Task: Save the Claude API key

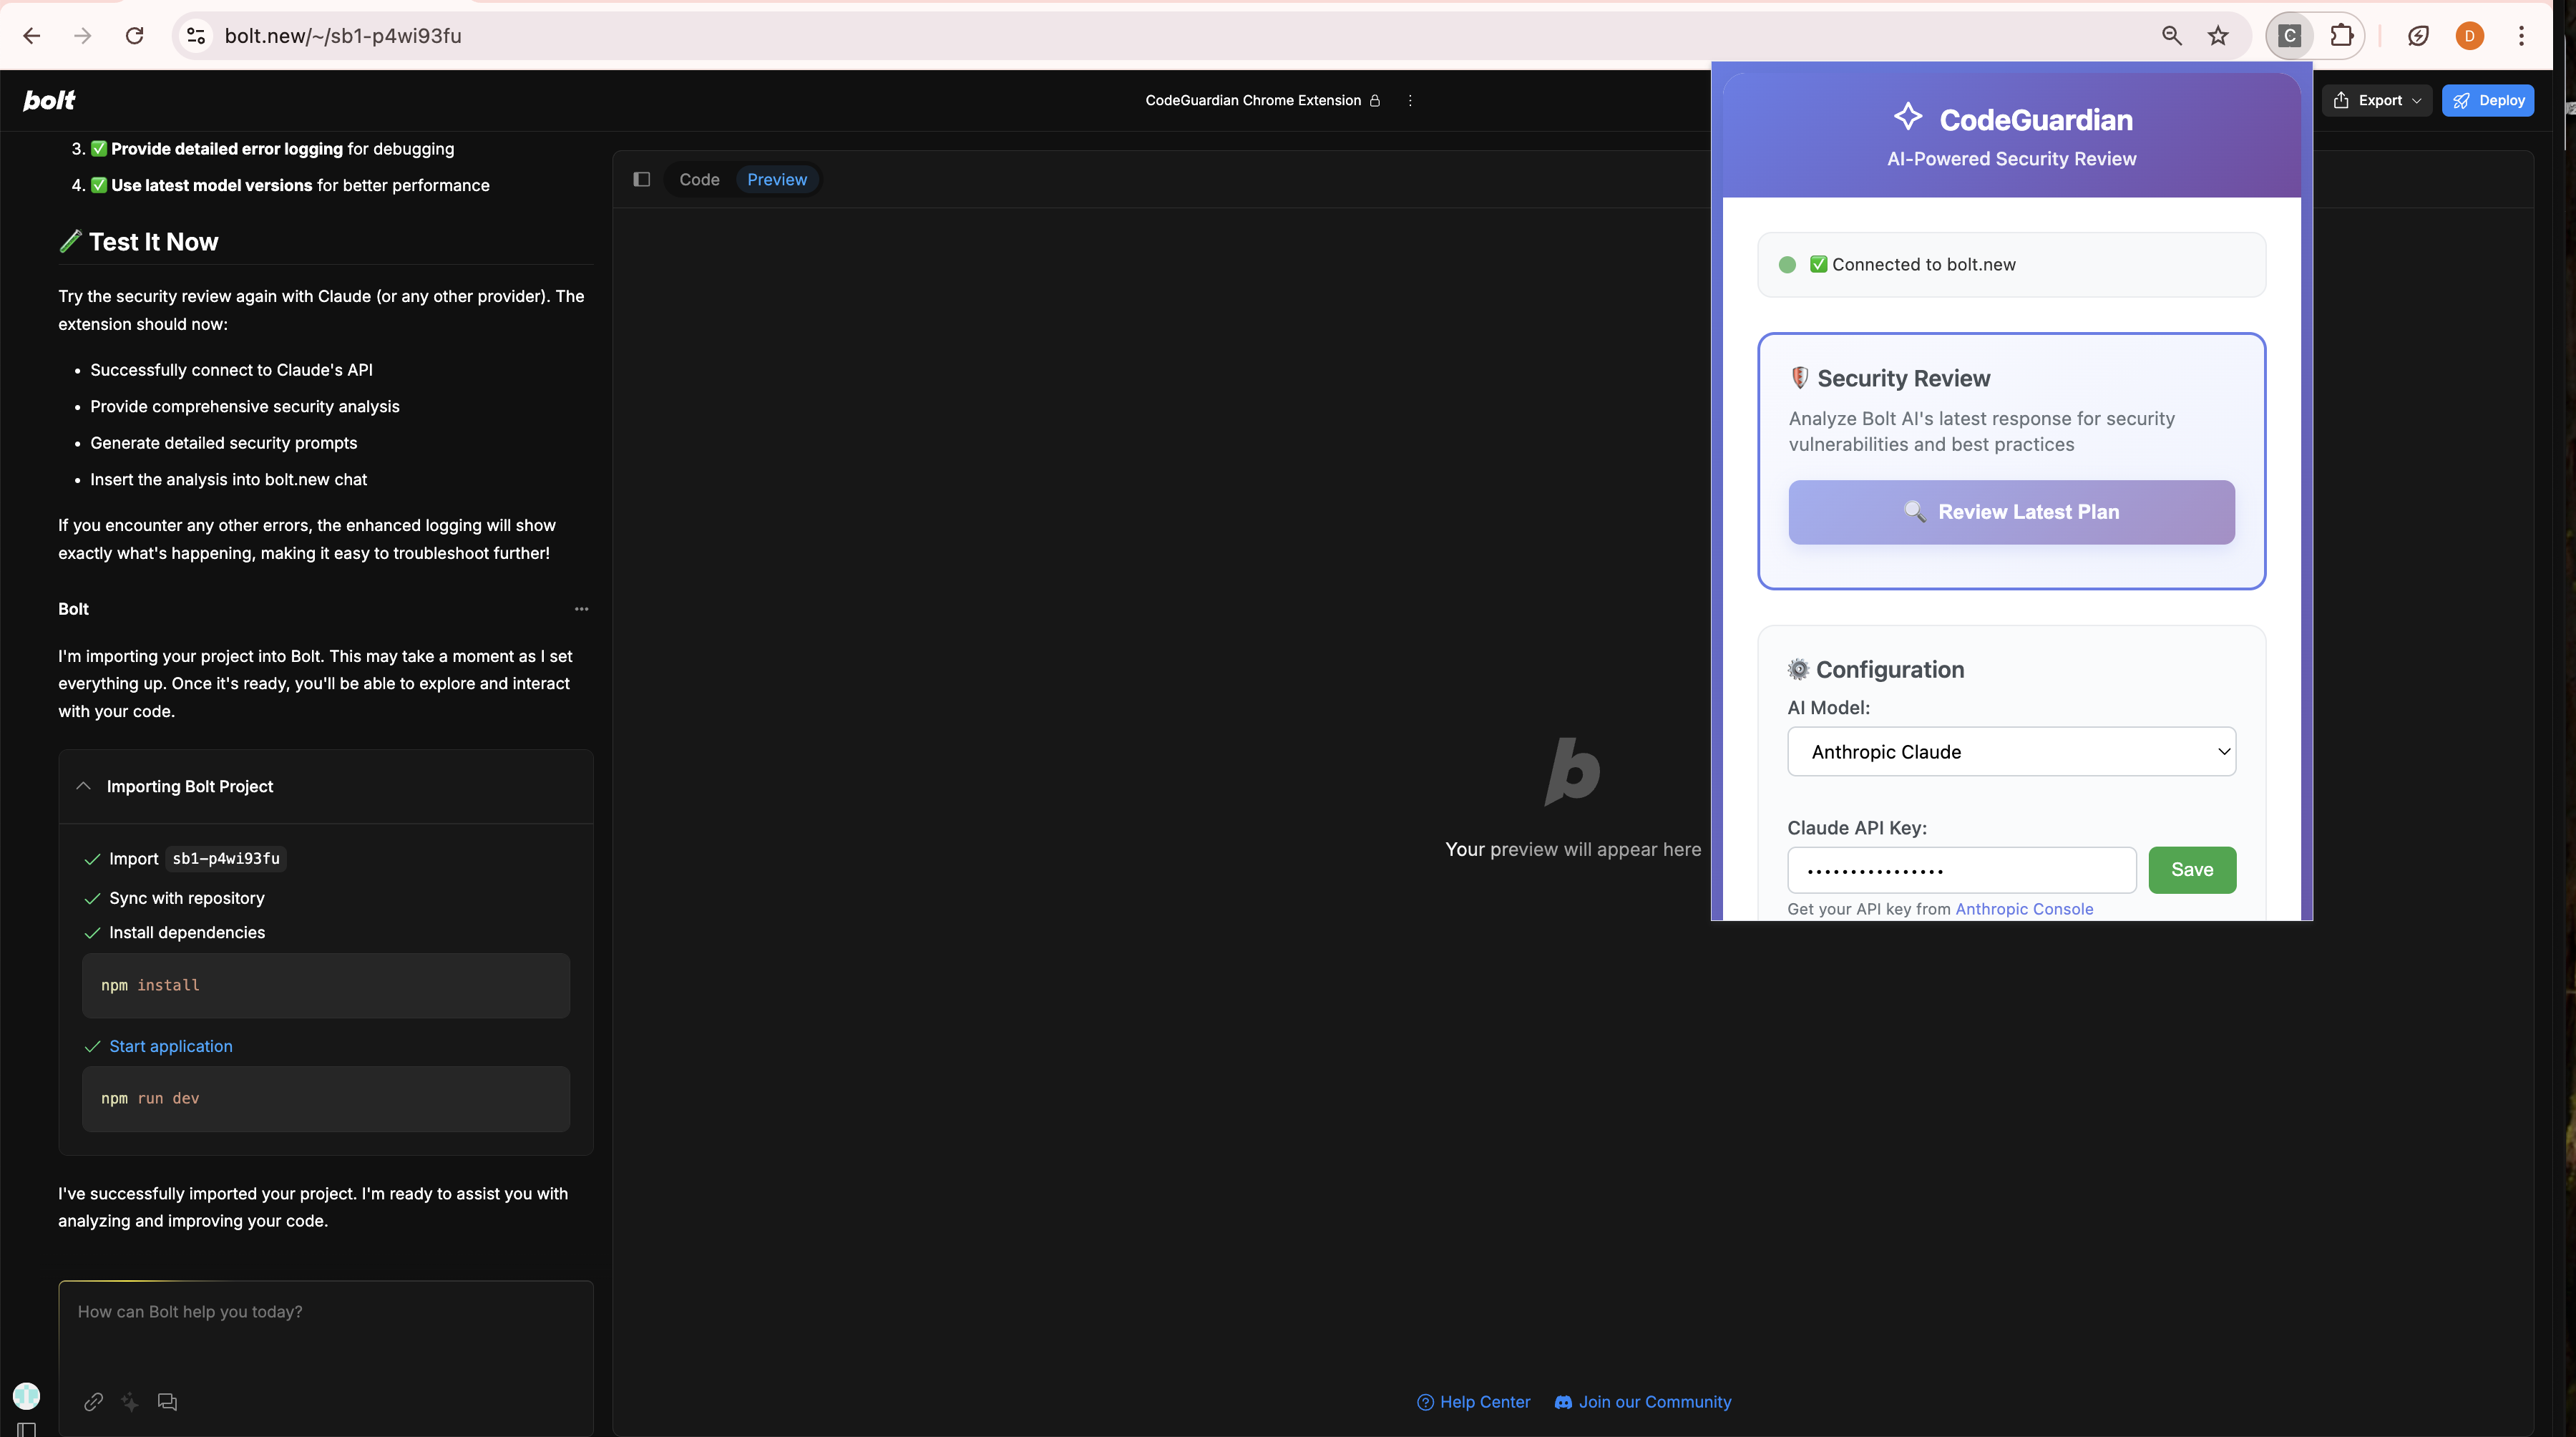Action: pyautogui.click(x=2191, y=869)
